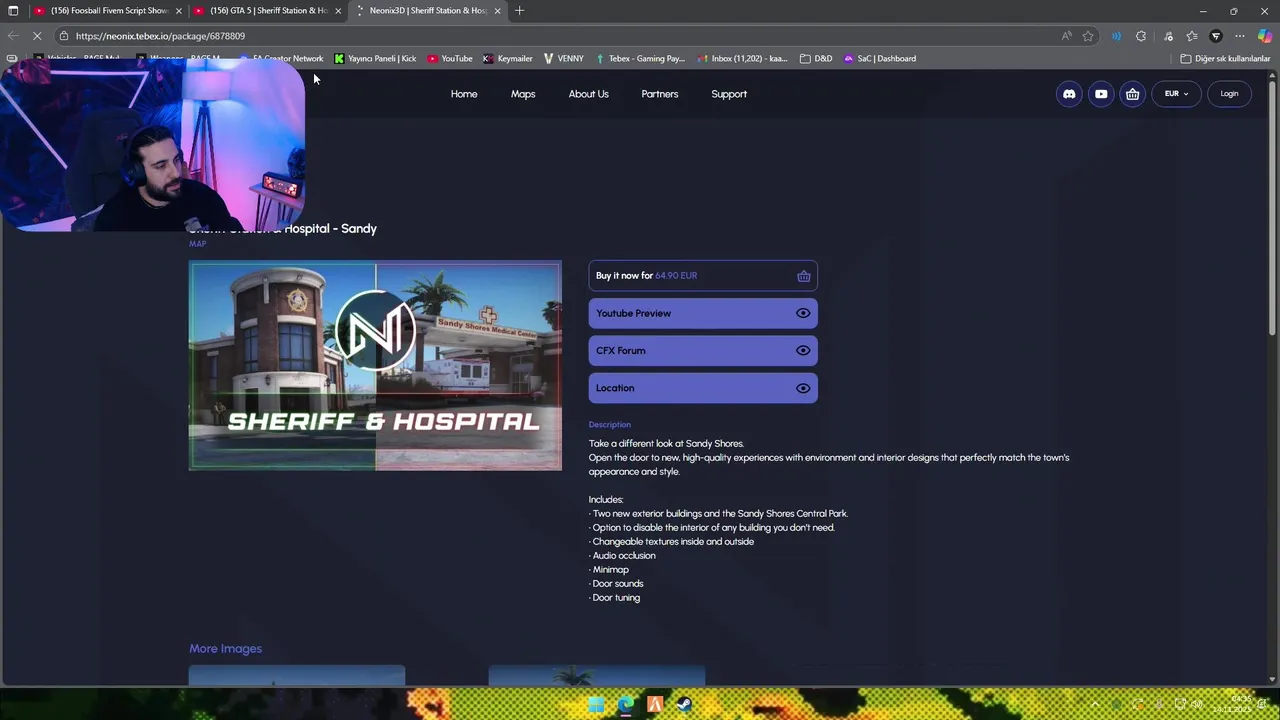The width and height of the screenshot is (1280, 720).
Task: Open the YouTube icon in the site header
Action: (x=1101, y=94)
